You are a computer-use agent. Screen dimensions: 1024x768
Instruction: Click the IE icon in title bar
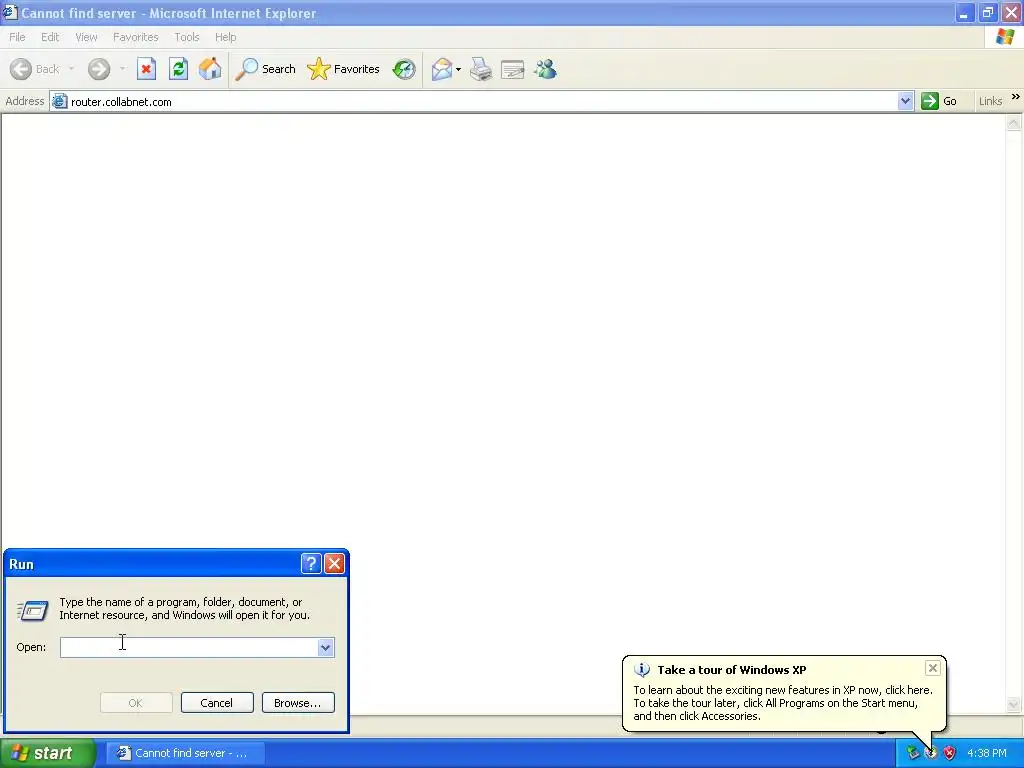pos(10,12)
